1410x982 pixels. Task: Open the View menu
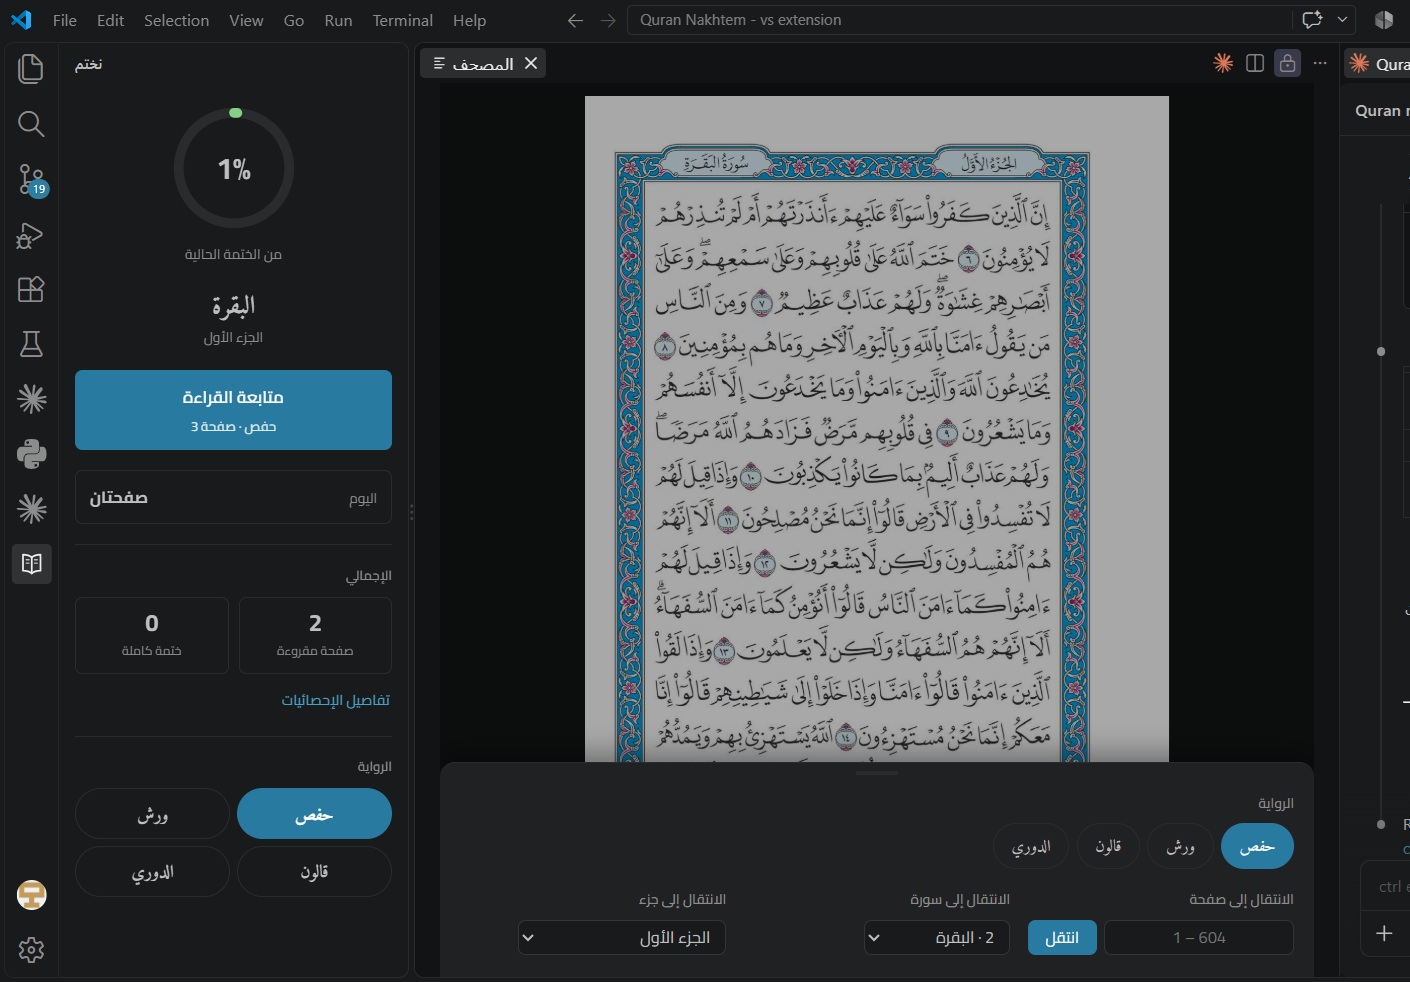pos(246,20)
